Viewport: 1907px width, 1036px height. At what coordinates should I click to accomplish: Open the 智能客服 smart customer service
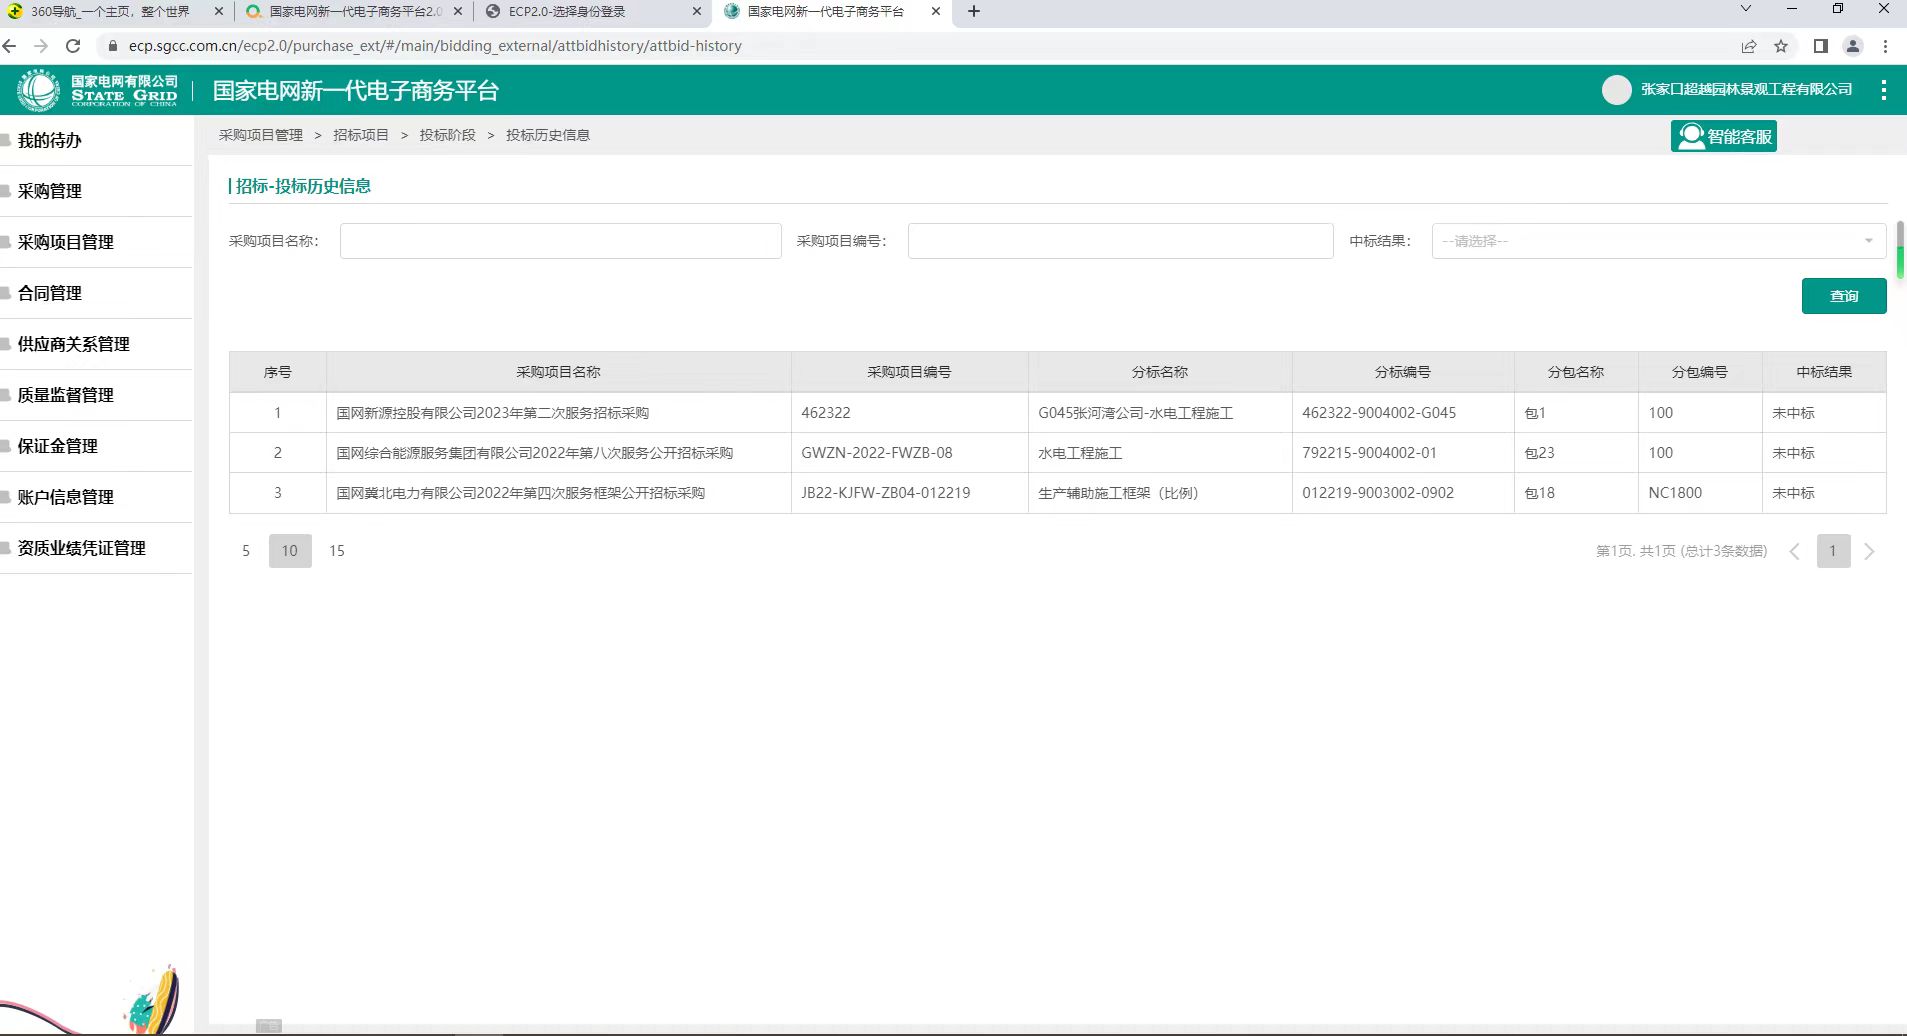1723,136
